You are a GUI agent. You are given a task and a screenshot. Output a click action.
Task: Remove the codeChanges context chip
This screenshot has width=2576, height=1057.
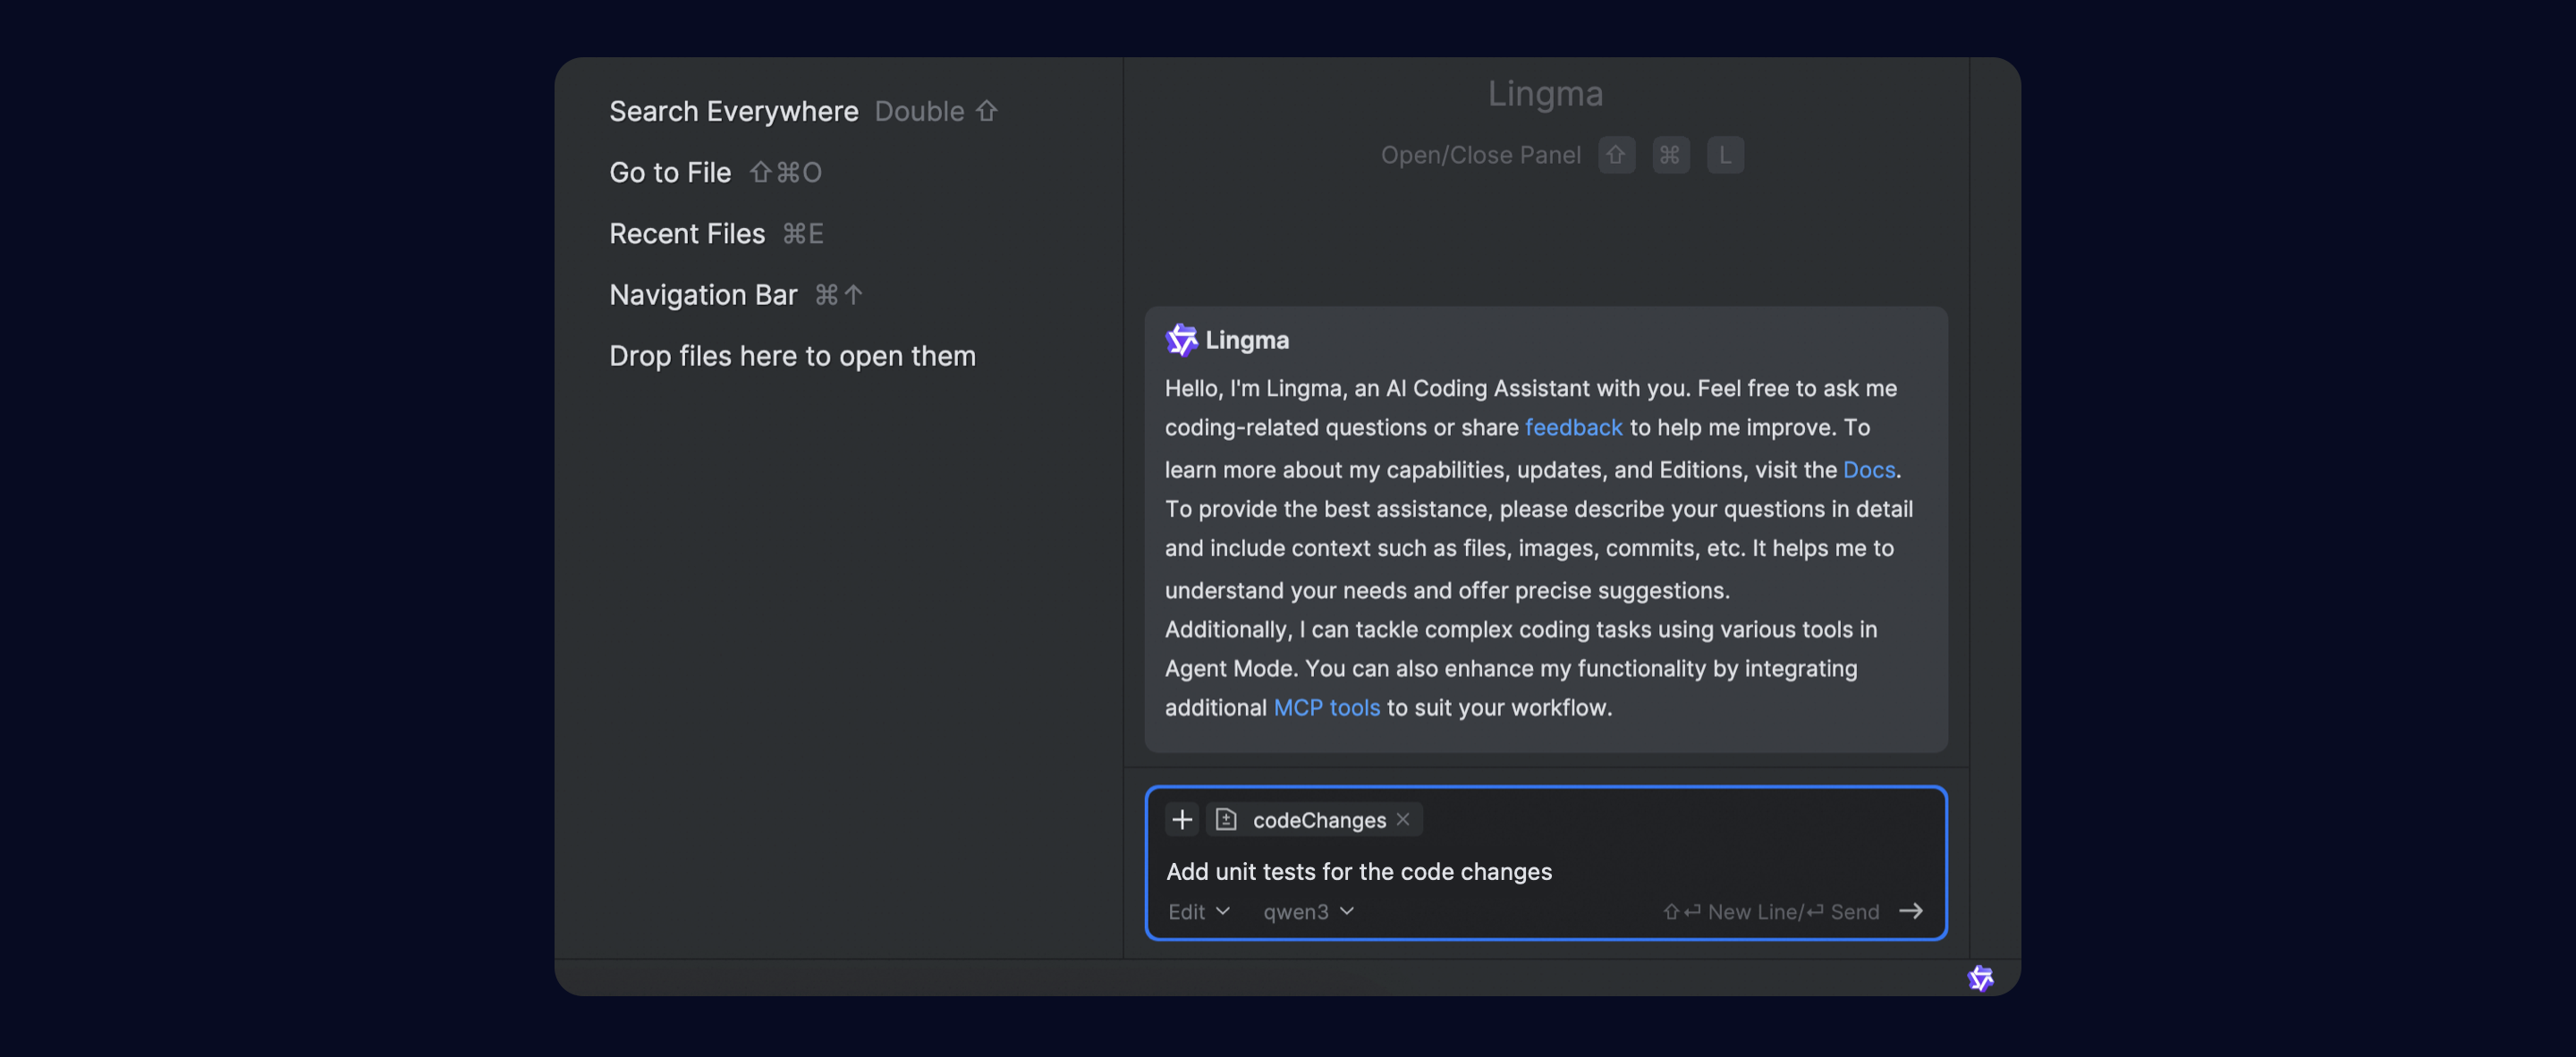[x=1403, y=820]
